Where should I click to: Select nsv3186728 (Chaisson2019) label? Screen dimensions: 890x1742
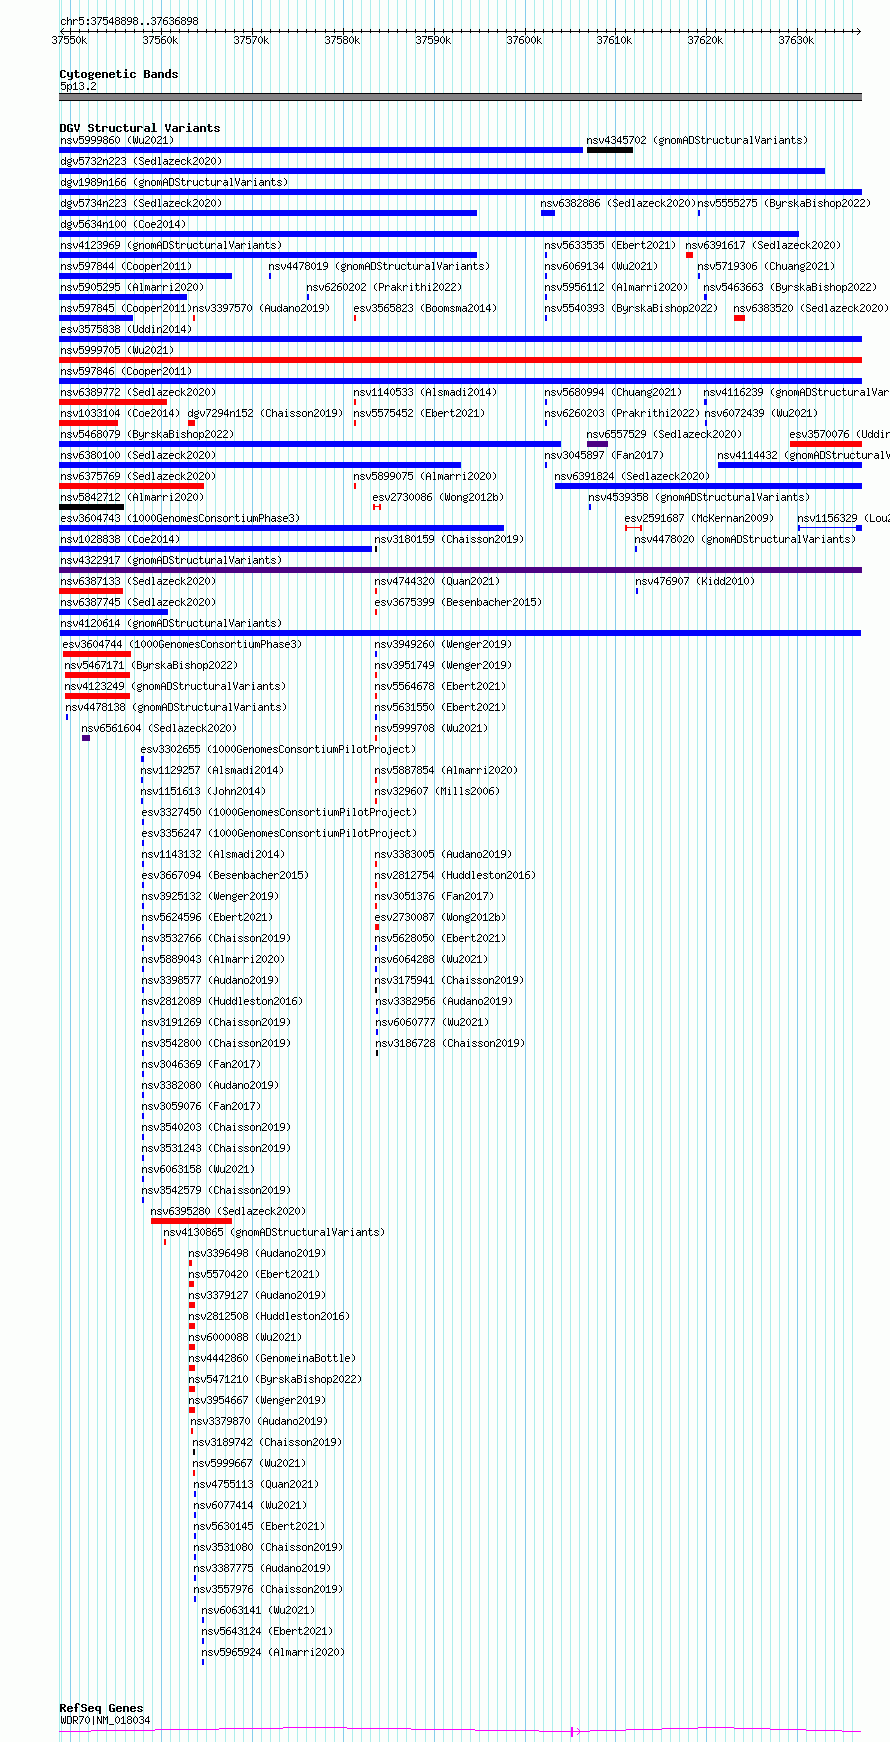click(x=450, y=1044)
